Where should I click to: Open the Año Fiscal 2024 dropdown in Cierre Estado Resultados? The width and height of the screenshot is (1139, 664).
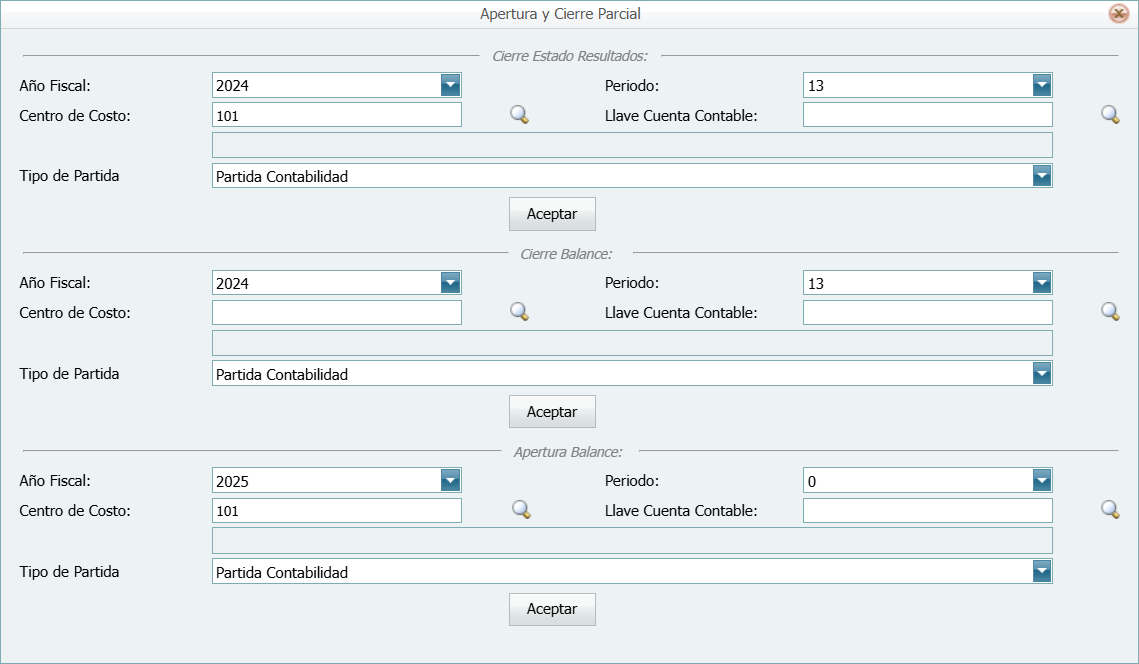click(x=452, y=85)
